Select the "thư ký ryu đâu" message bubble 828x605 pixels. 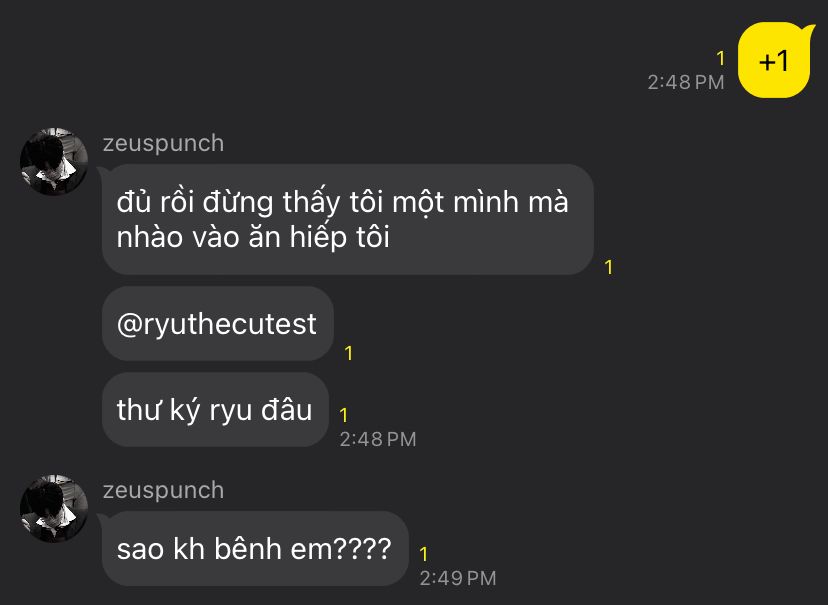[215, 409]
